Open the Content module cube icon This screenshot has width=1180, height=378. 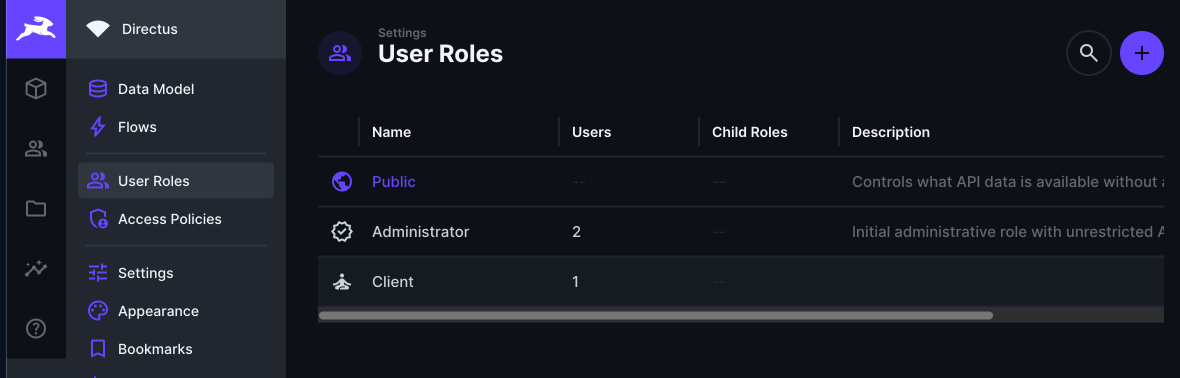35,90
